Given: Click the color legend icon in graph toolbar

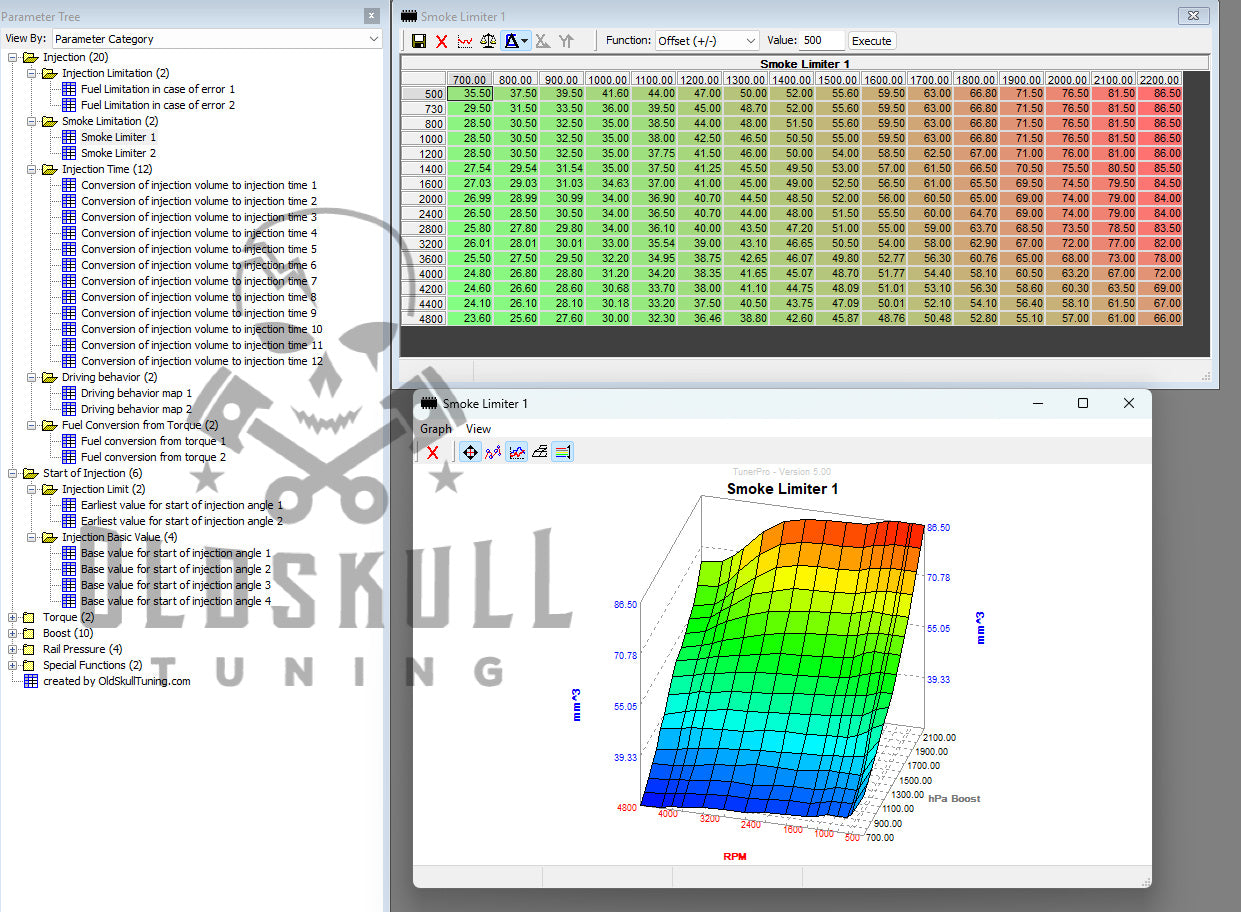Looking at the screenshot, I should pos(562,451).
